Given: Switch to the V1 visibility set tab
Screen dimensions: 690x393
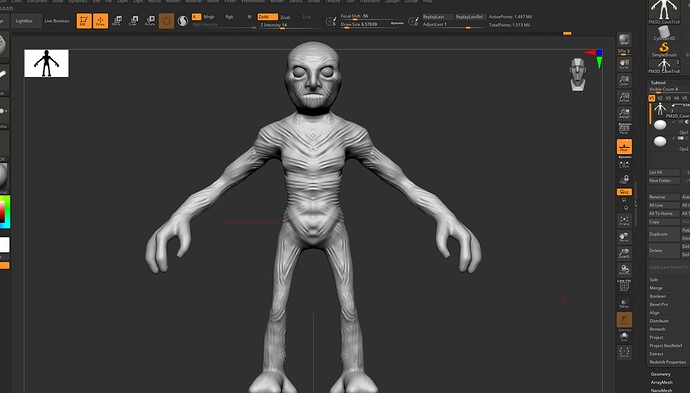Looking at the screenshot, I should coord(652,98).
